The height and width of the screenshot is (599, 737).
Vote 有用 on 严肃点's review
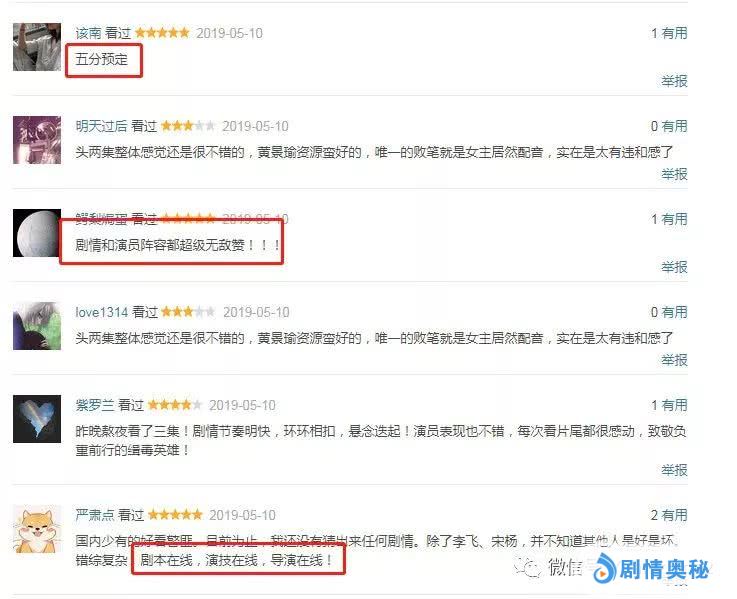click(674, 515)
